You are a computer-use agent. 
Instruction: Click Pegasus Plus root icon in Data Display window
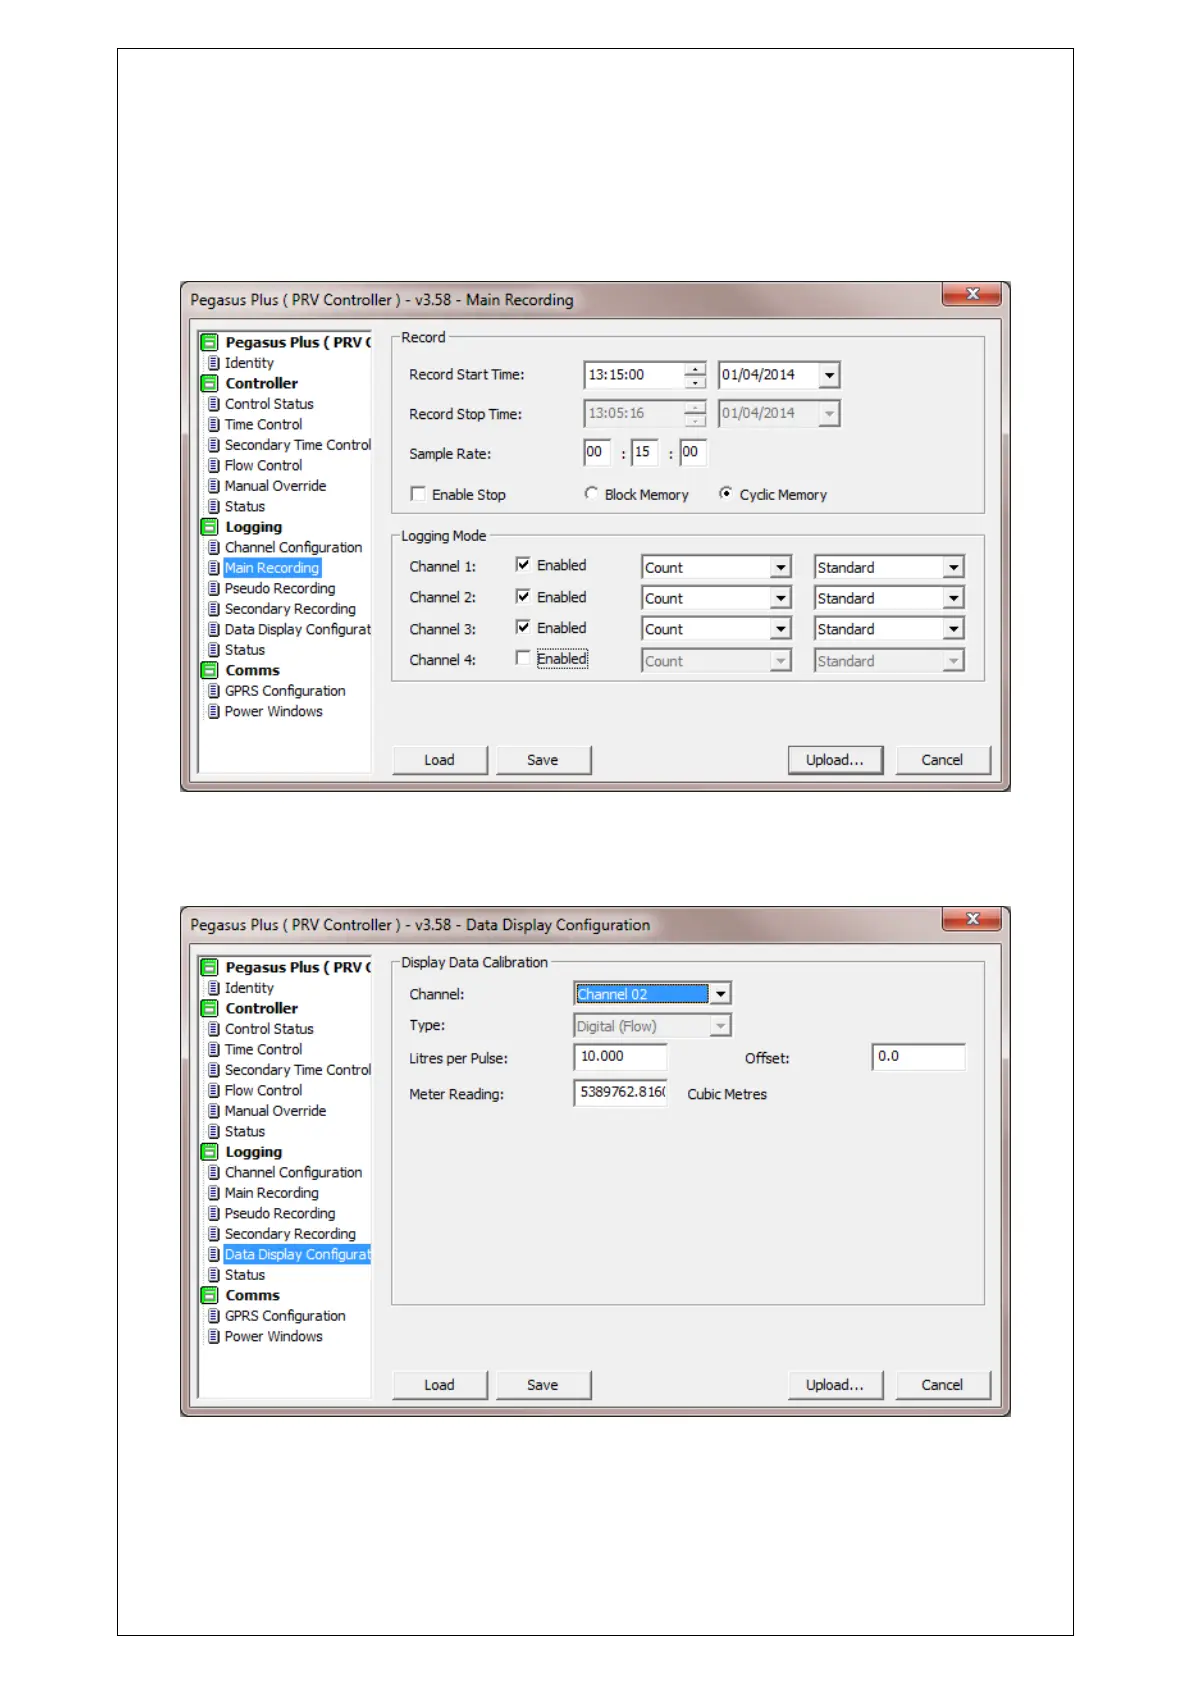pos(209,967)
